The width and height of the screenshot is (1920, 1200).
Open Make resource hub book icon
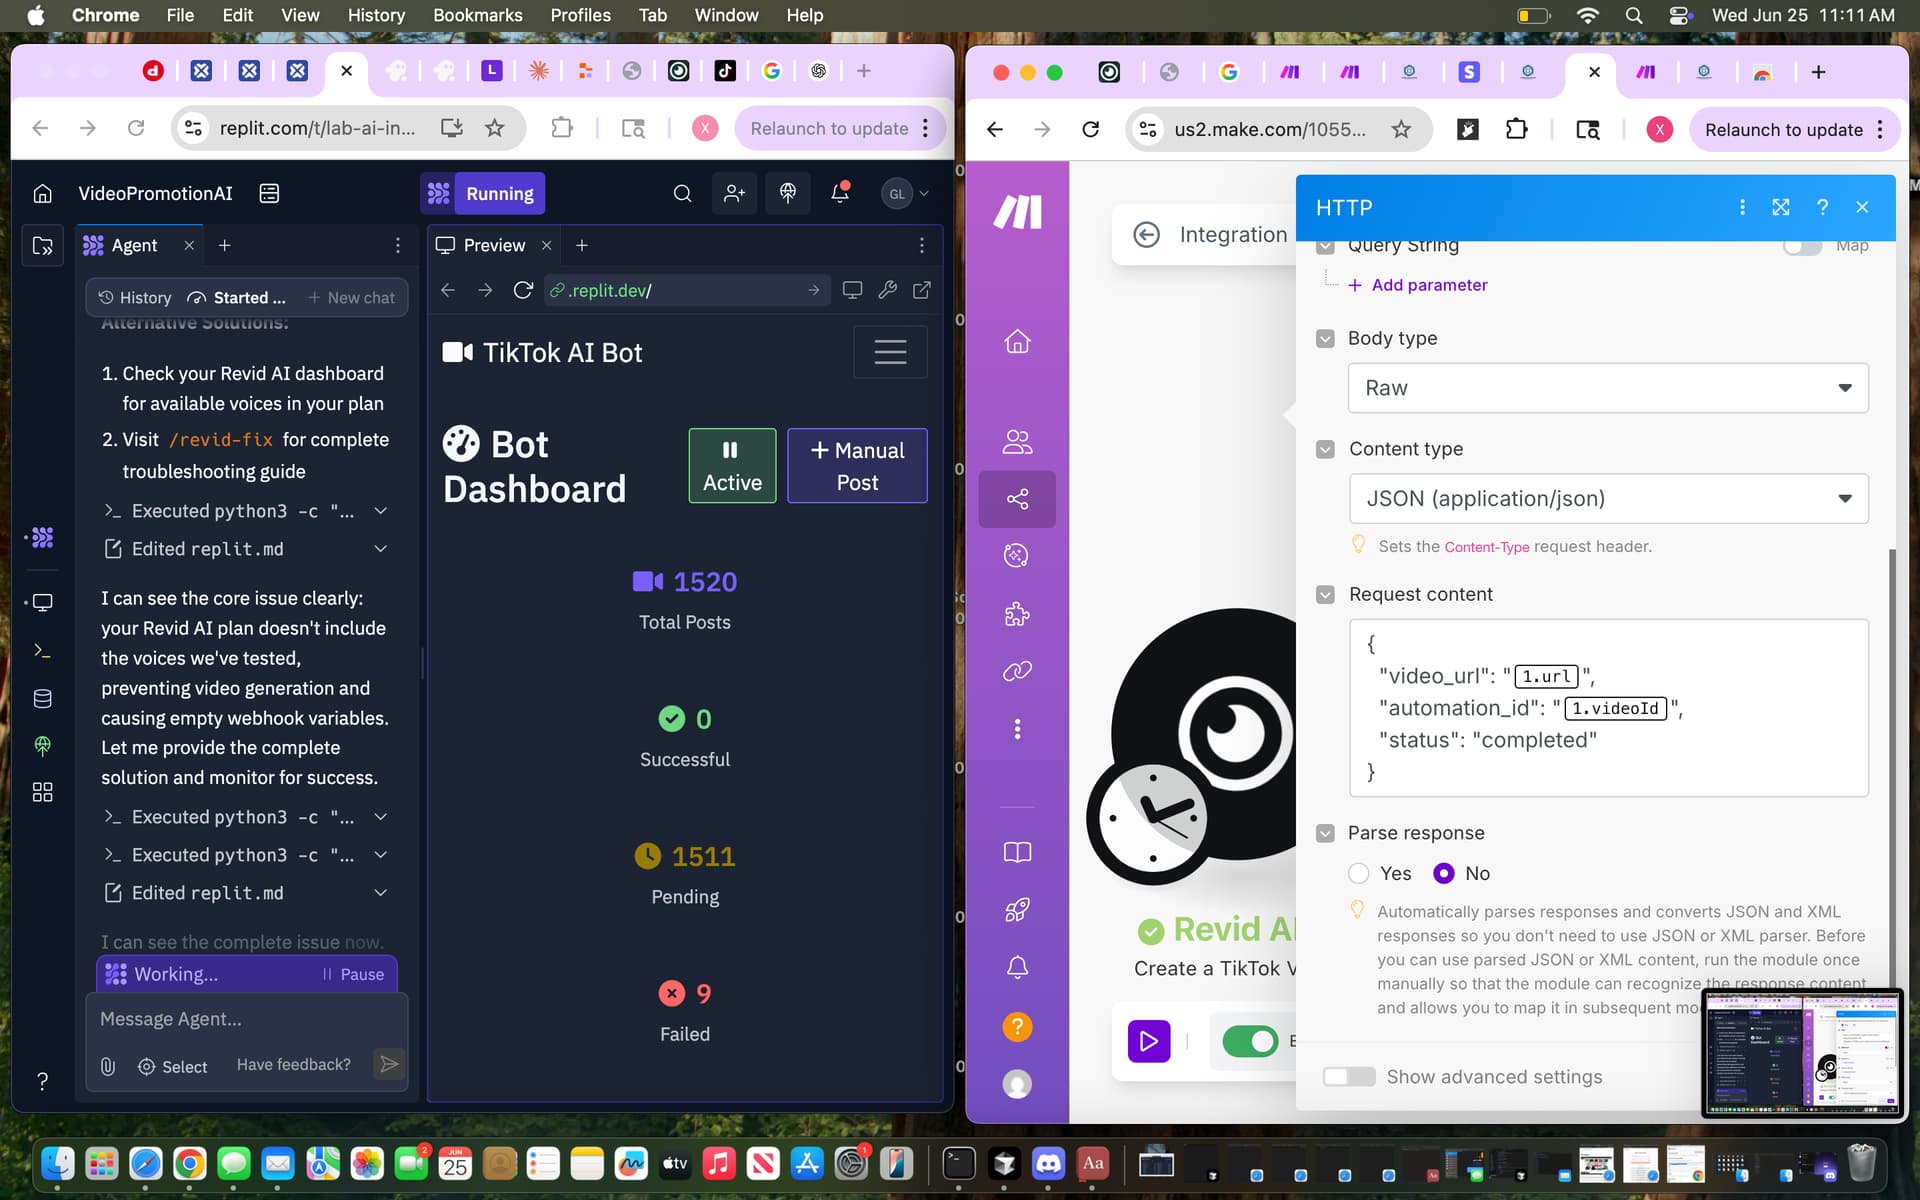click(x=1017, y=852)
